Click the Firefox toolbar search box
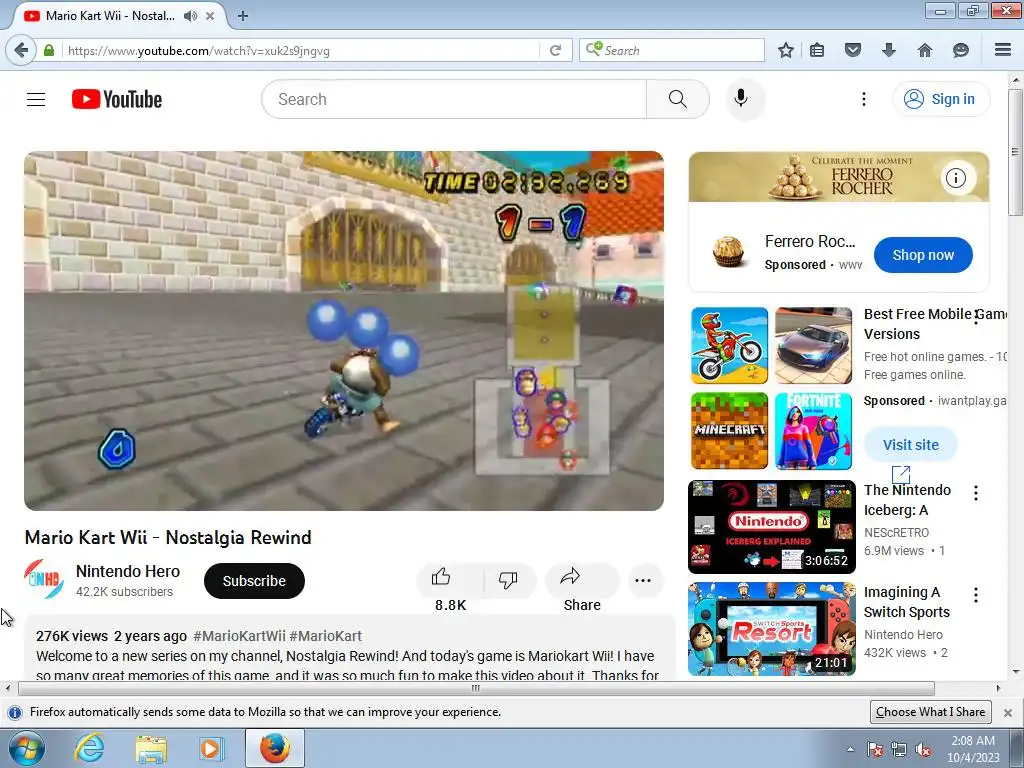The width and height of the screenshot is (1024, 768). (x=671, y=50)
